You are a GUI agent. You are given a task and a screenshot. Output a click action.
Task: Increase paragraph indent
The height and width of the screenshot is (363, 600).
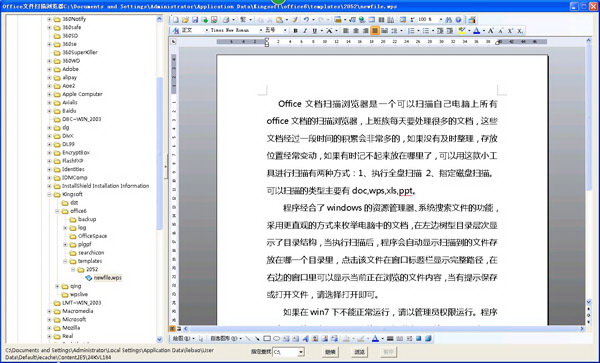tap(450, 31)
